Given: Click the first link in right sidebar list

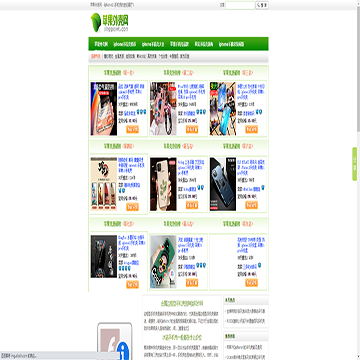Looking at the screenshot, I should pyautogui.click(x=246, y=311).
